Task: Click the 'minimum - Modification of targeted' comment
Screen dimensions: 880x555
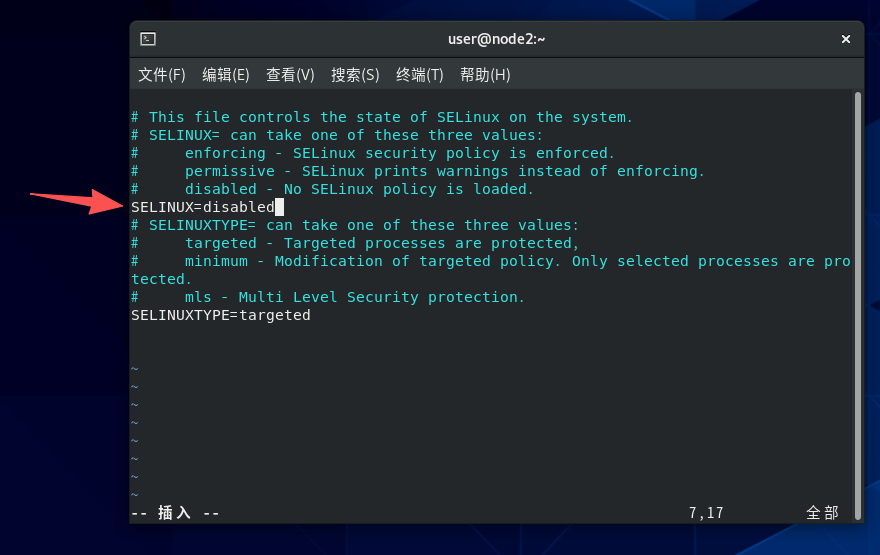Action: click(491, 261)
